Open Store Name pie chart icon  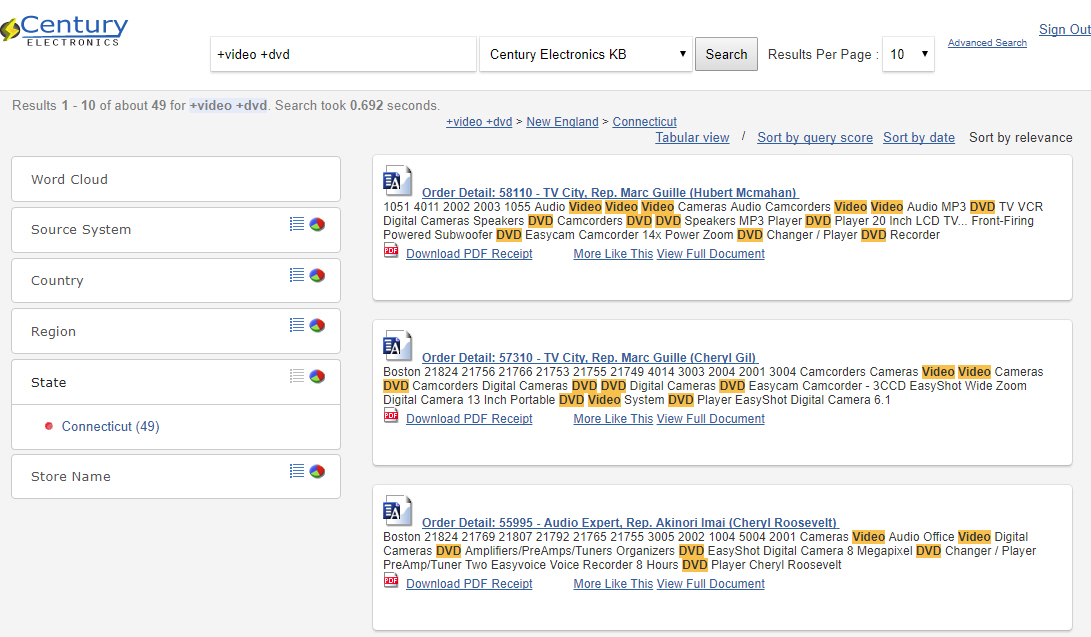[x=317, y=471]
